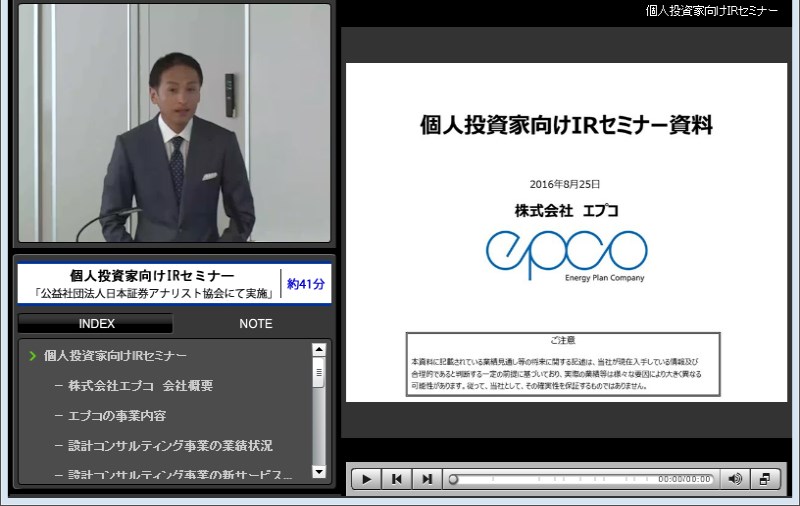Click the 株式会社 エプコ text on slide
The image size is (800, 506).
566,210
